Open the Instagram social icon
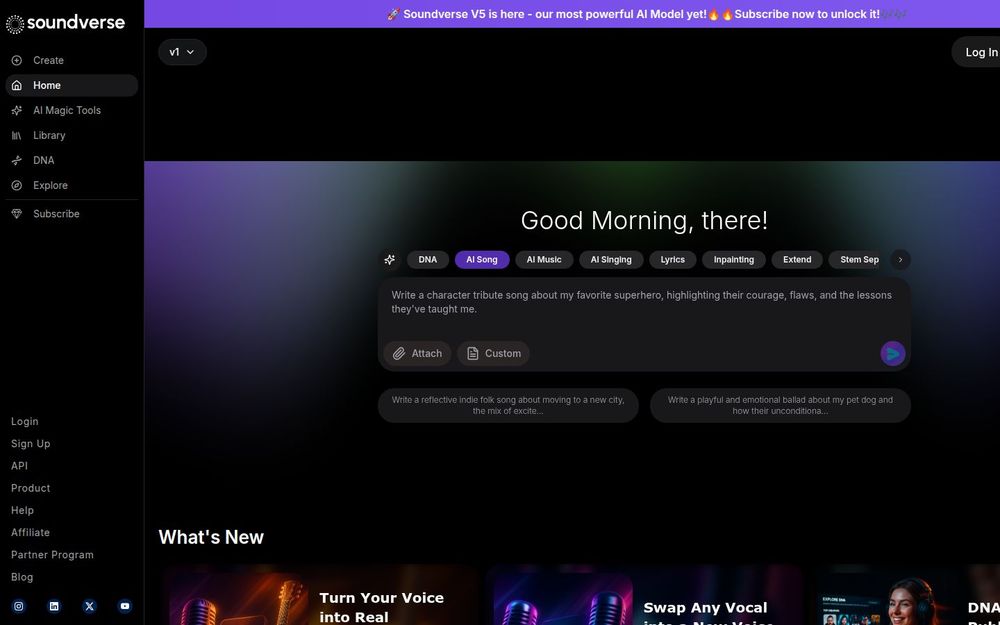Screen dimensions: 1000x625 (18, 606)
